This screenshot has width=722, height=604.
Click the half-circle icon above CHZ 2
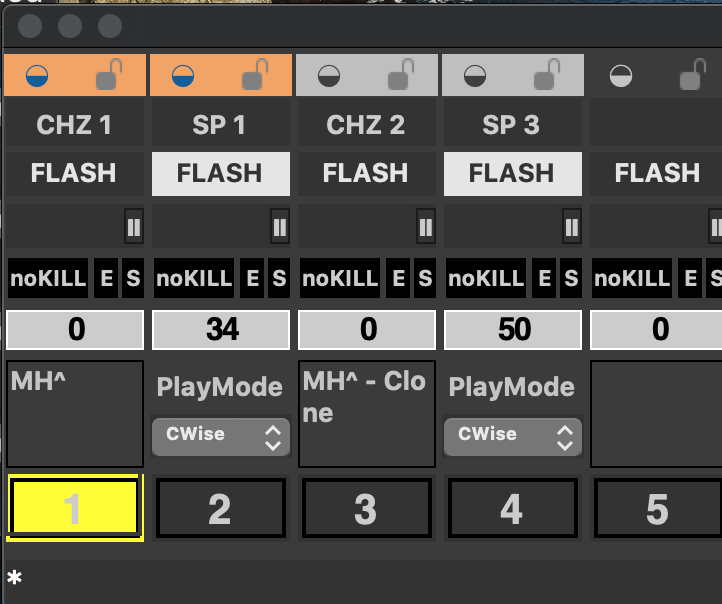click(x=329, y=75)
